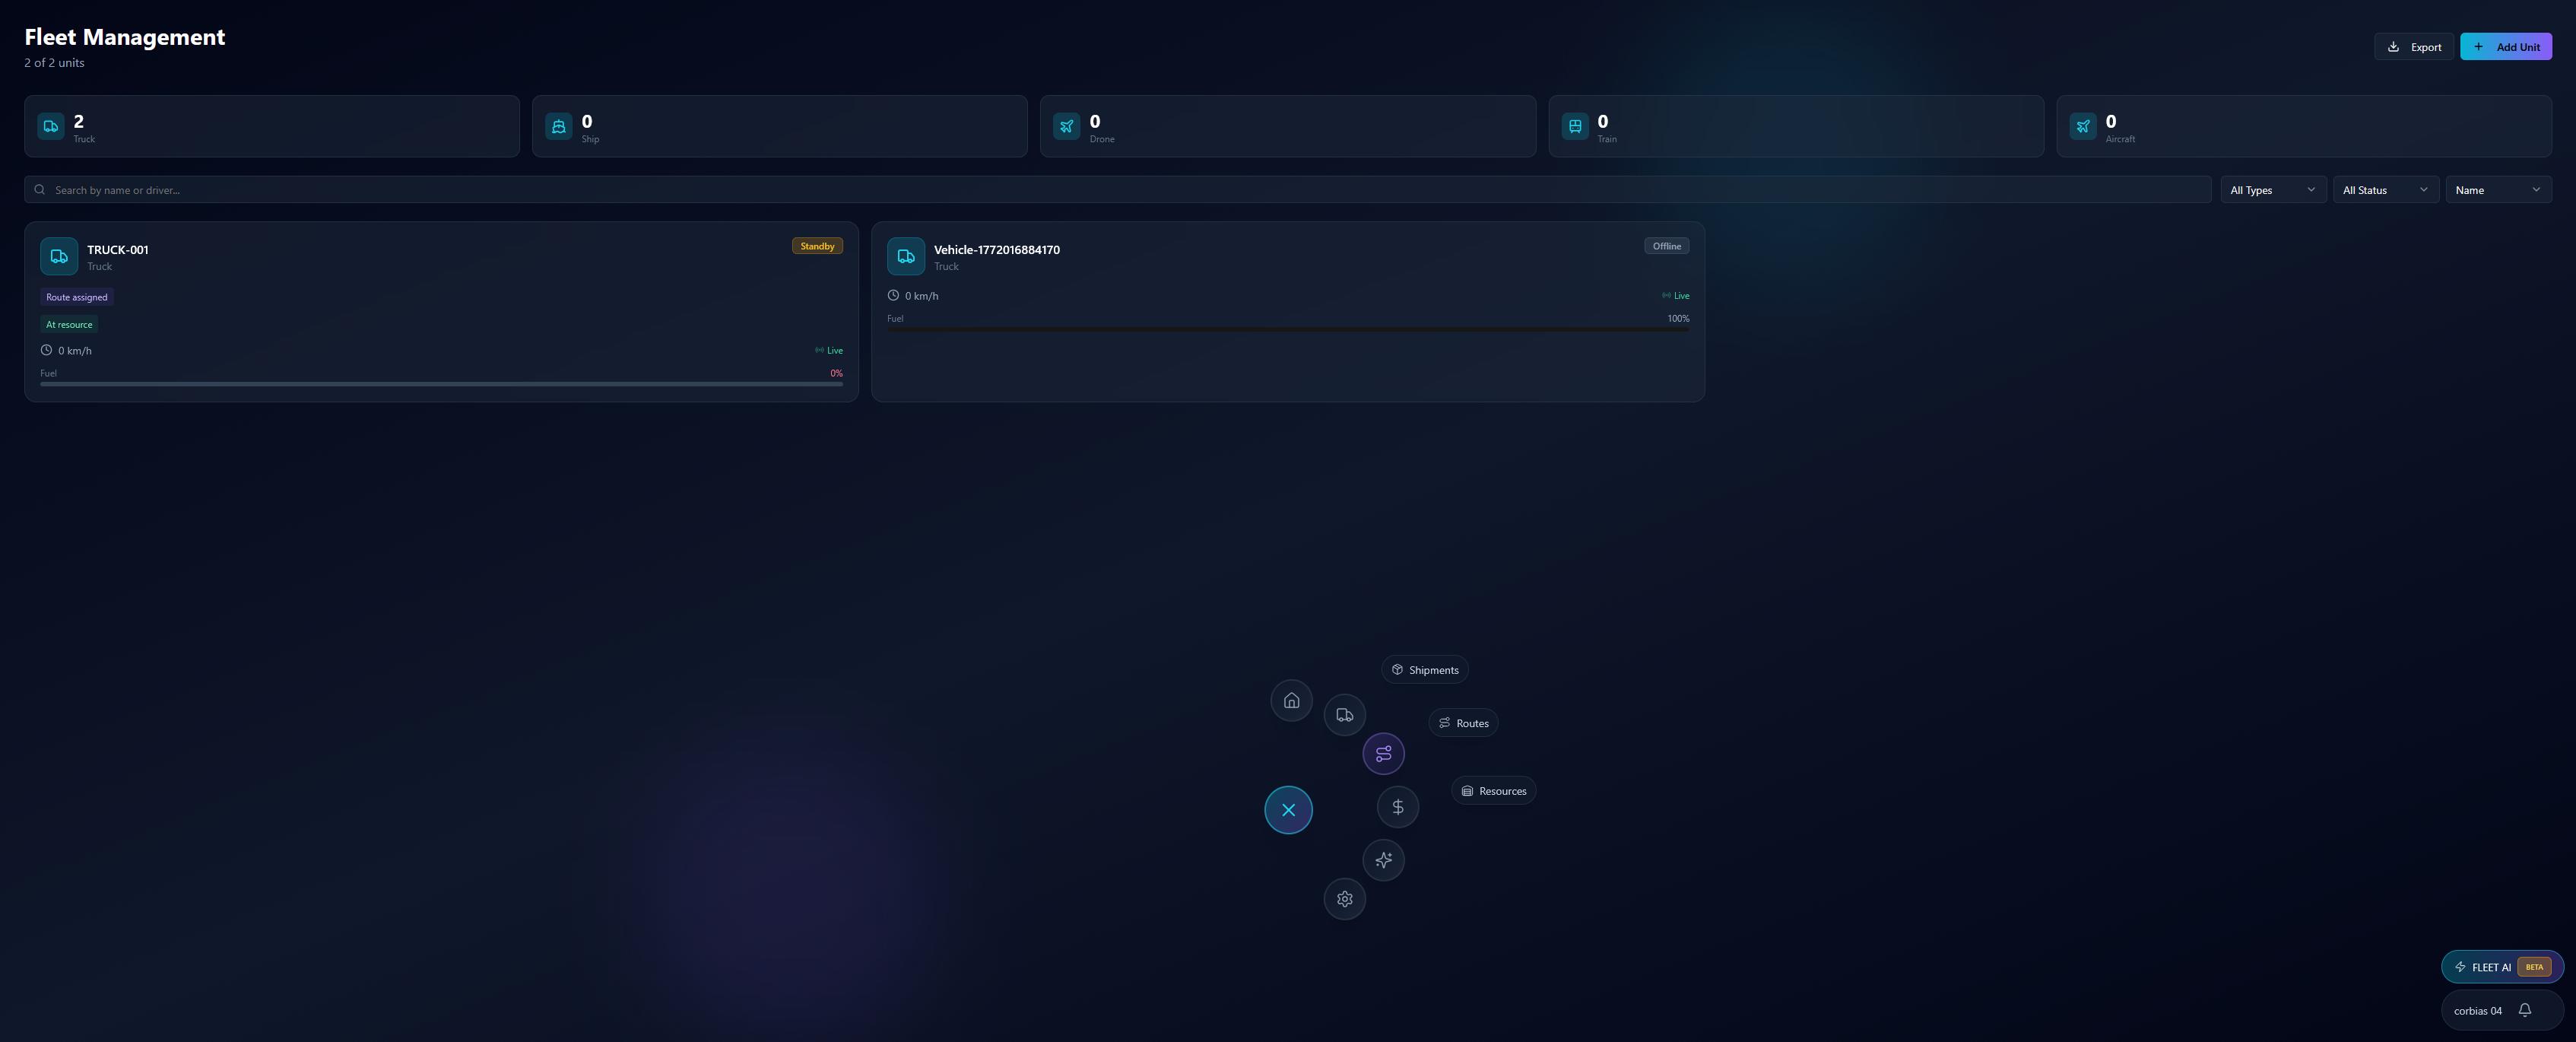Click the sparkle AI icon in radial menu
The width and height of the screenshot is (2576, 1042).
pos(1384,860)
